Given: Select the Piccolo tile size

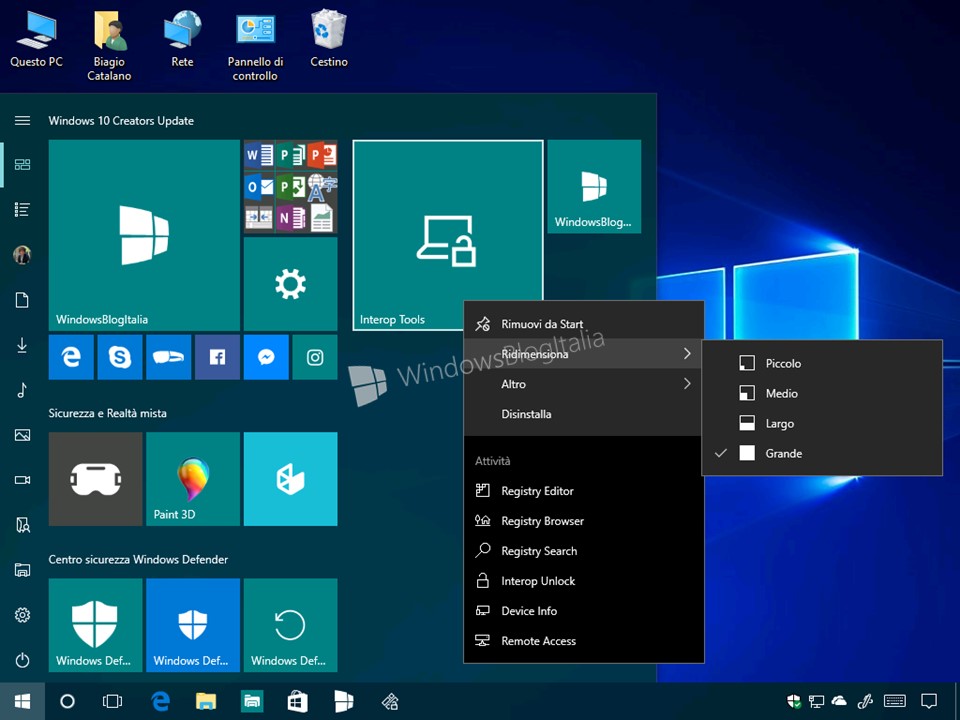Looking at the screenshot, I should point(822,363).
